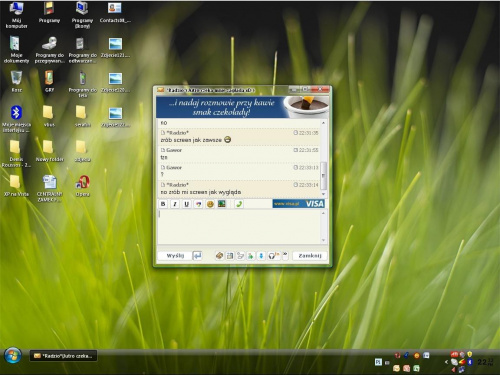
Task: Click the contacts conference icon in bottom toolbar
Action: (240, 256)
